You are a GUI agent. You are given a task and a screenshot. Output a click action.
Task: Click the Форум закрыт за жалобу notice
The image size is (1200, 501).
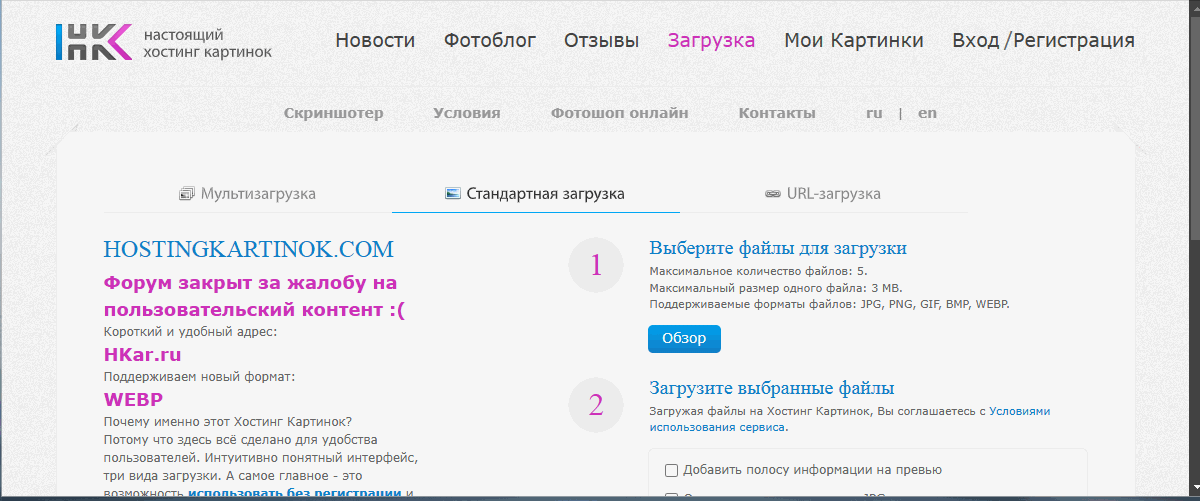(254, 296)
